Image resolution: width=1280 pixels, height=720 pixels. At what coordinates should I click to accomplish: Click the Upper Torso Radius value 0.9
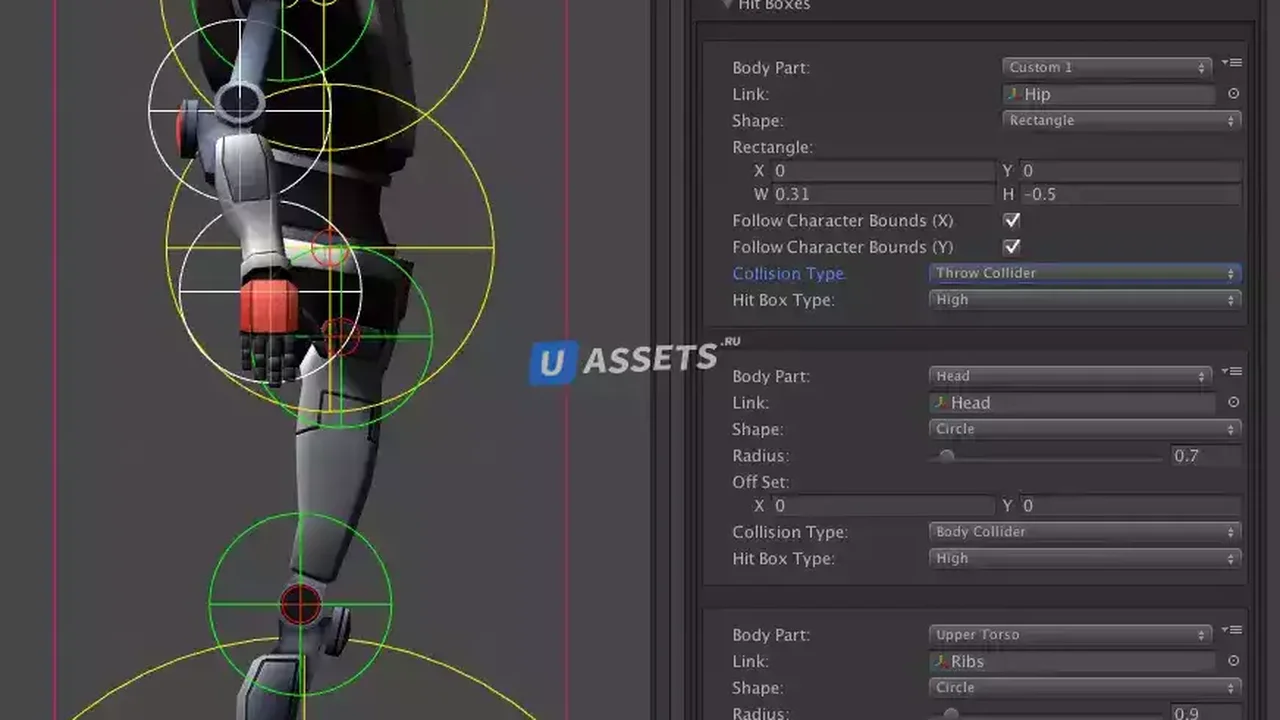tap(1206, 713)
